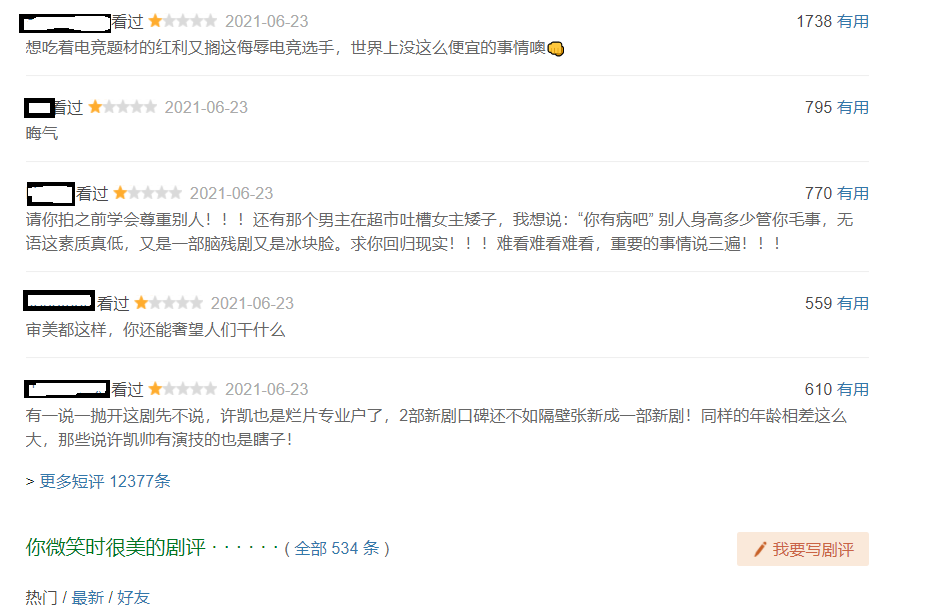Click redacted username on 许凯 review
928x615 pixels.
(x=67, y=389)
